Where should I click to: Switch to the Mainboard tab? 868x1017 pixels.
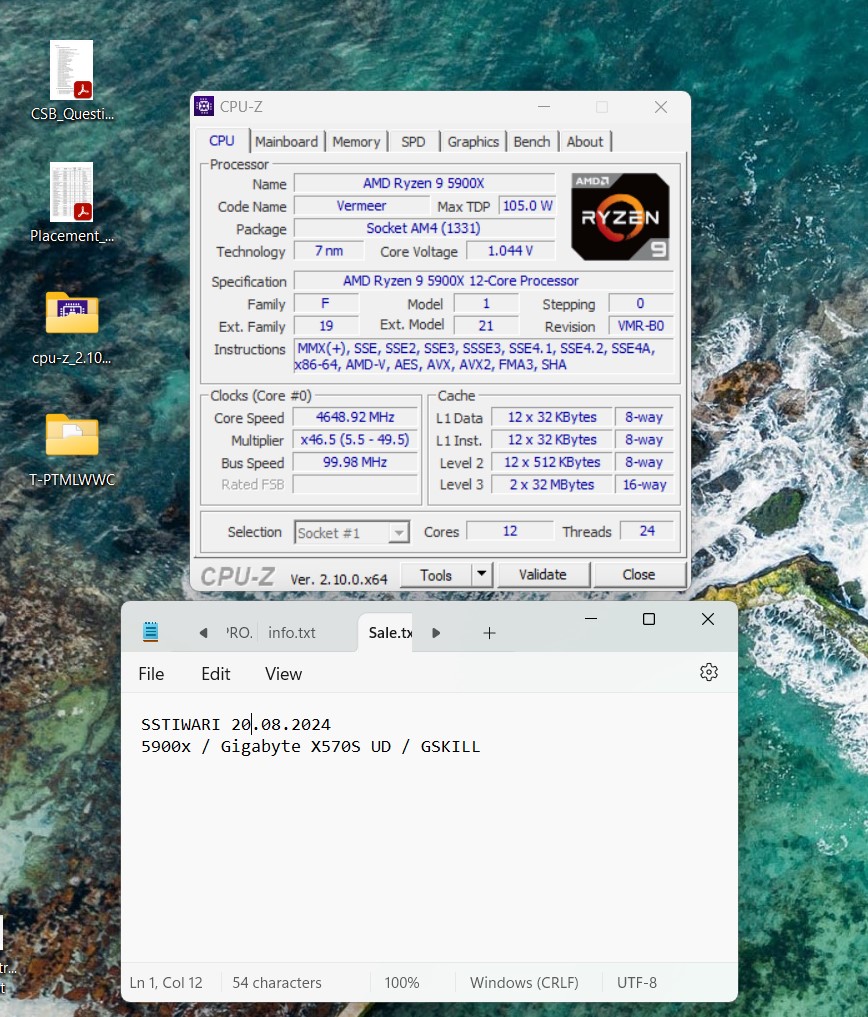point(286,142)
